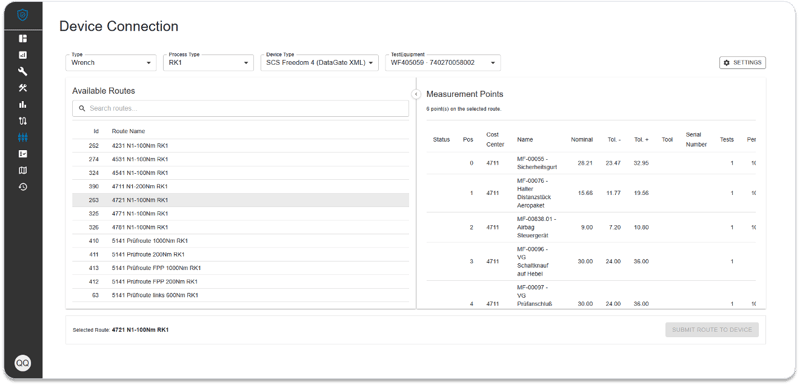Click measurement point MF-00055 Sicherheitsgurt

tap(536, 163)
